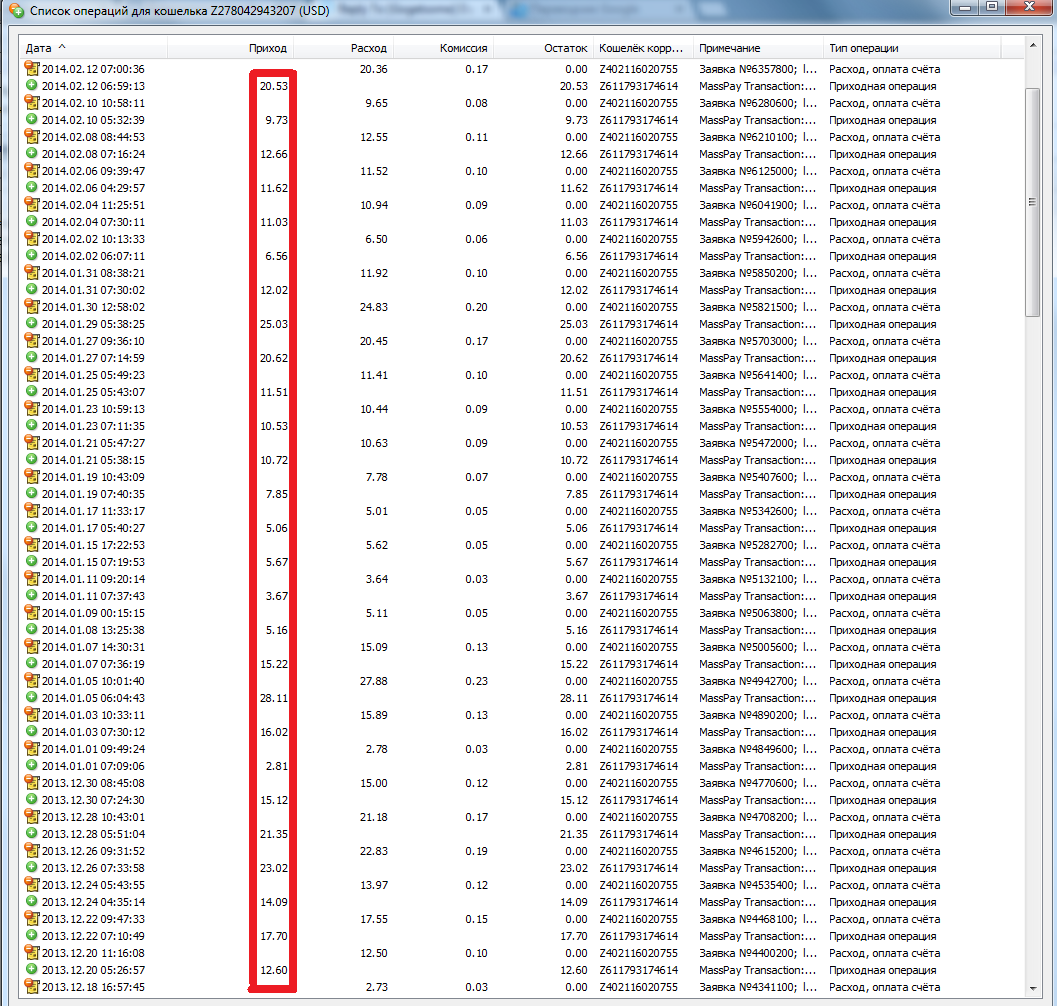Sort by the Расход column header
The height and width of the screenshot is (1006, 1057).
click(x=344, y=48)
